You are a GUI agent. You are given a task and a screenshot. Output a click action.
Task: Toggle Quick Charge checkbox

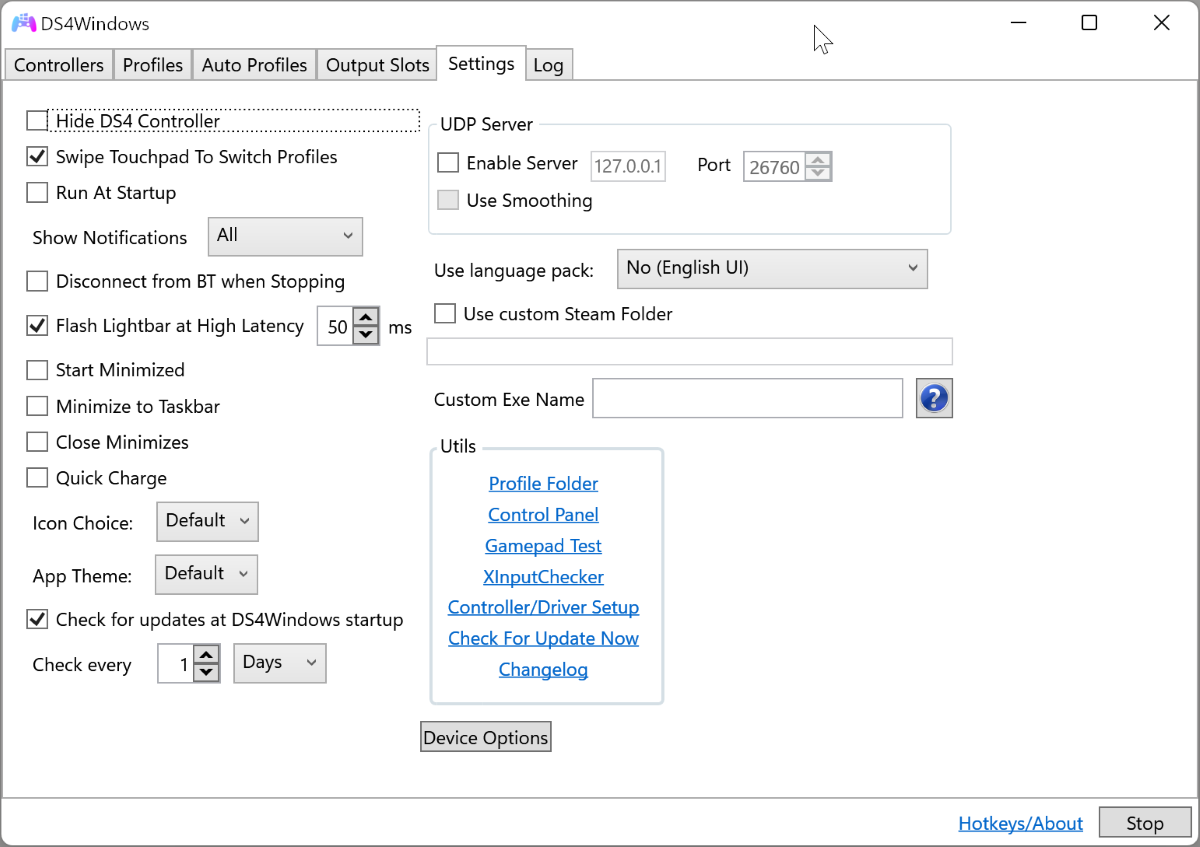point(37,478)
